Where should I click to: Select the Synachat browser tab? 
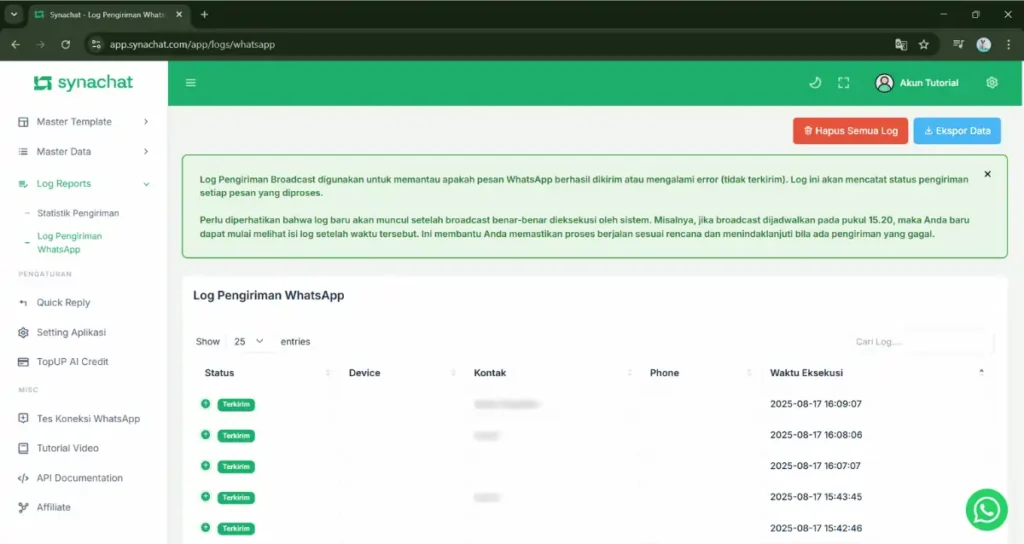pyautogui.click(x=108, y=14)
